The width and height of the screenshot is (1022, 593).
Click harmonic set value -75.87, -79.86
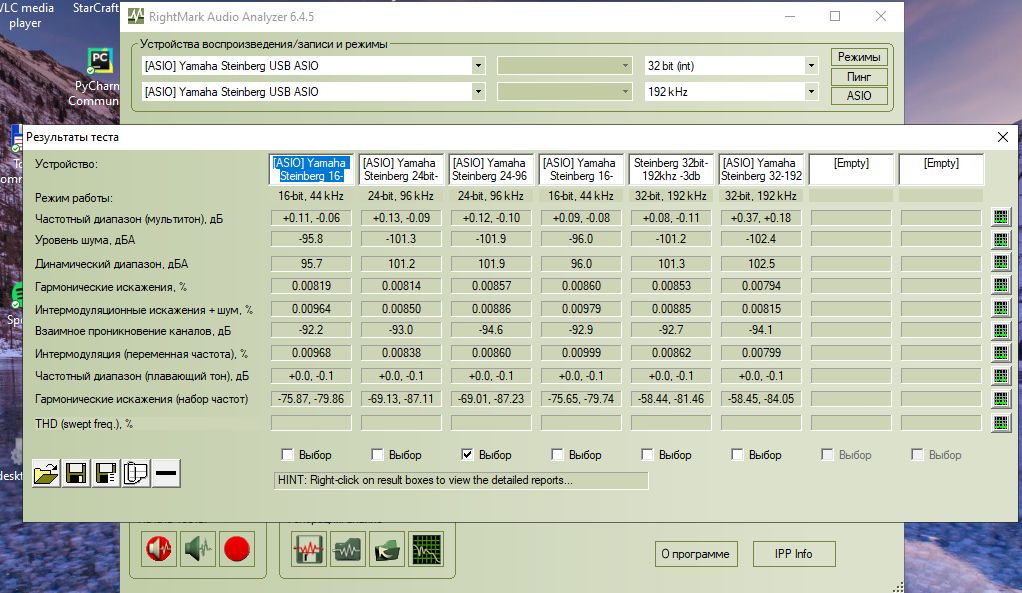tap(311, 399)
